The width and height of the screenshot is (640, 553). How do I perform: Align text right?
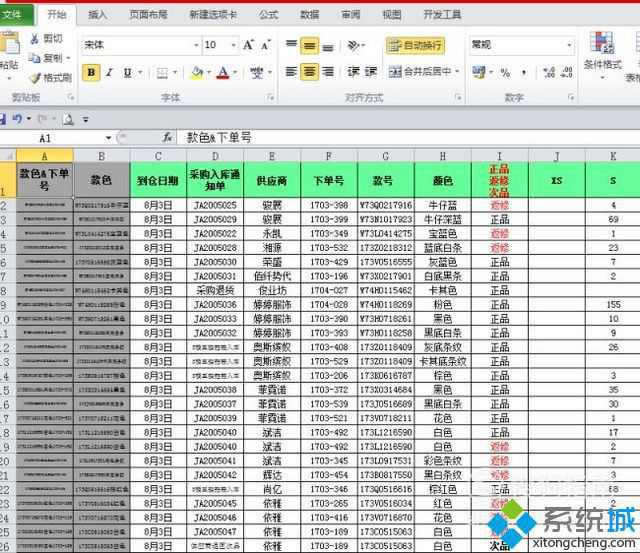328,72
